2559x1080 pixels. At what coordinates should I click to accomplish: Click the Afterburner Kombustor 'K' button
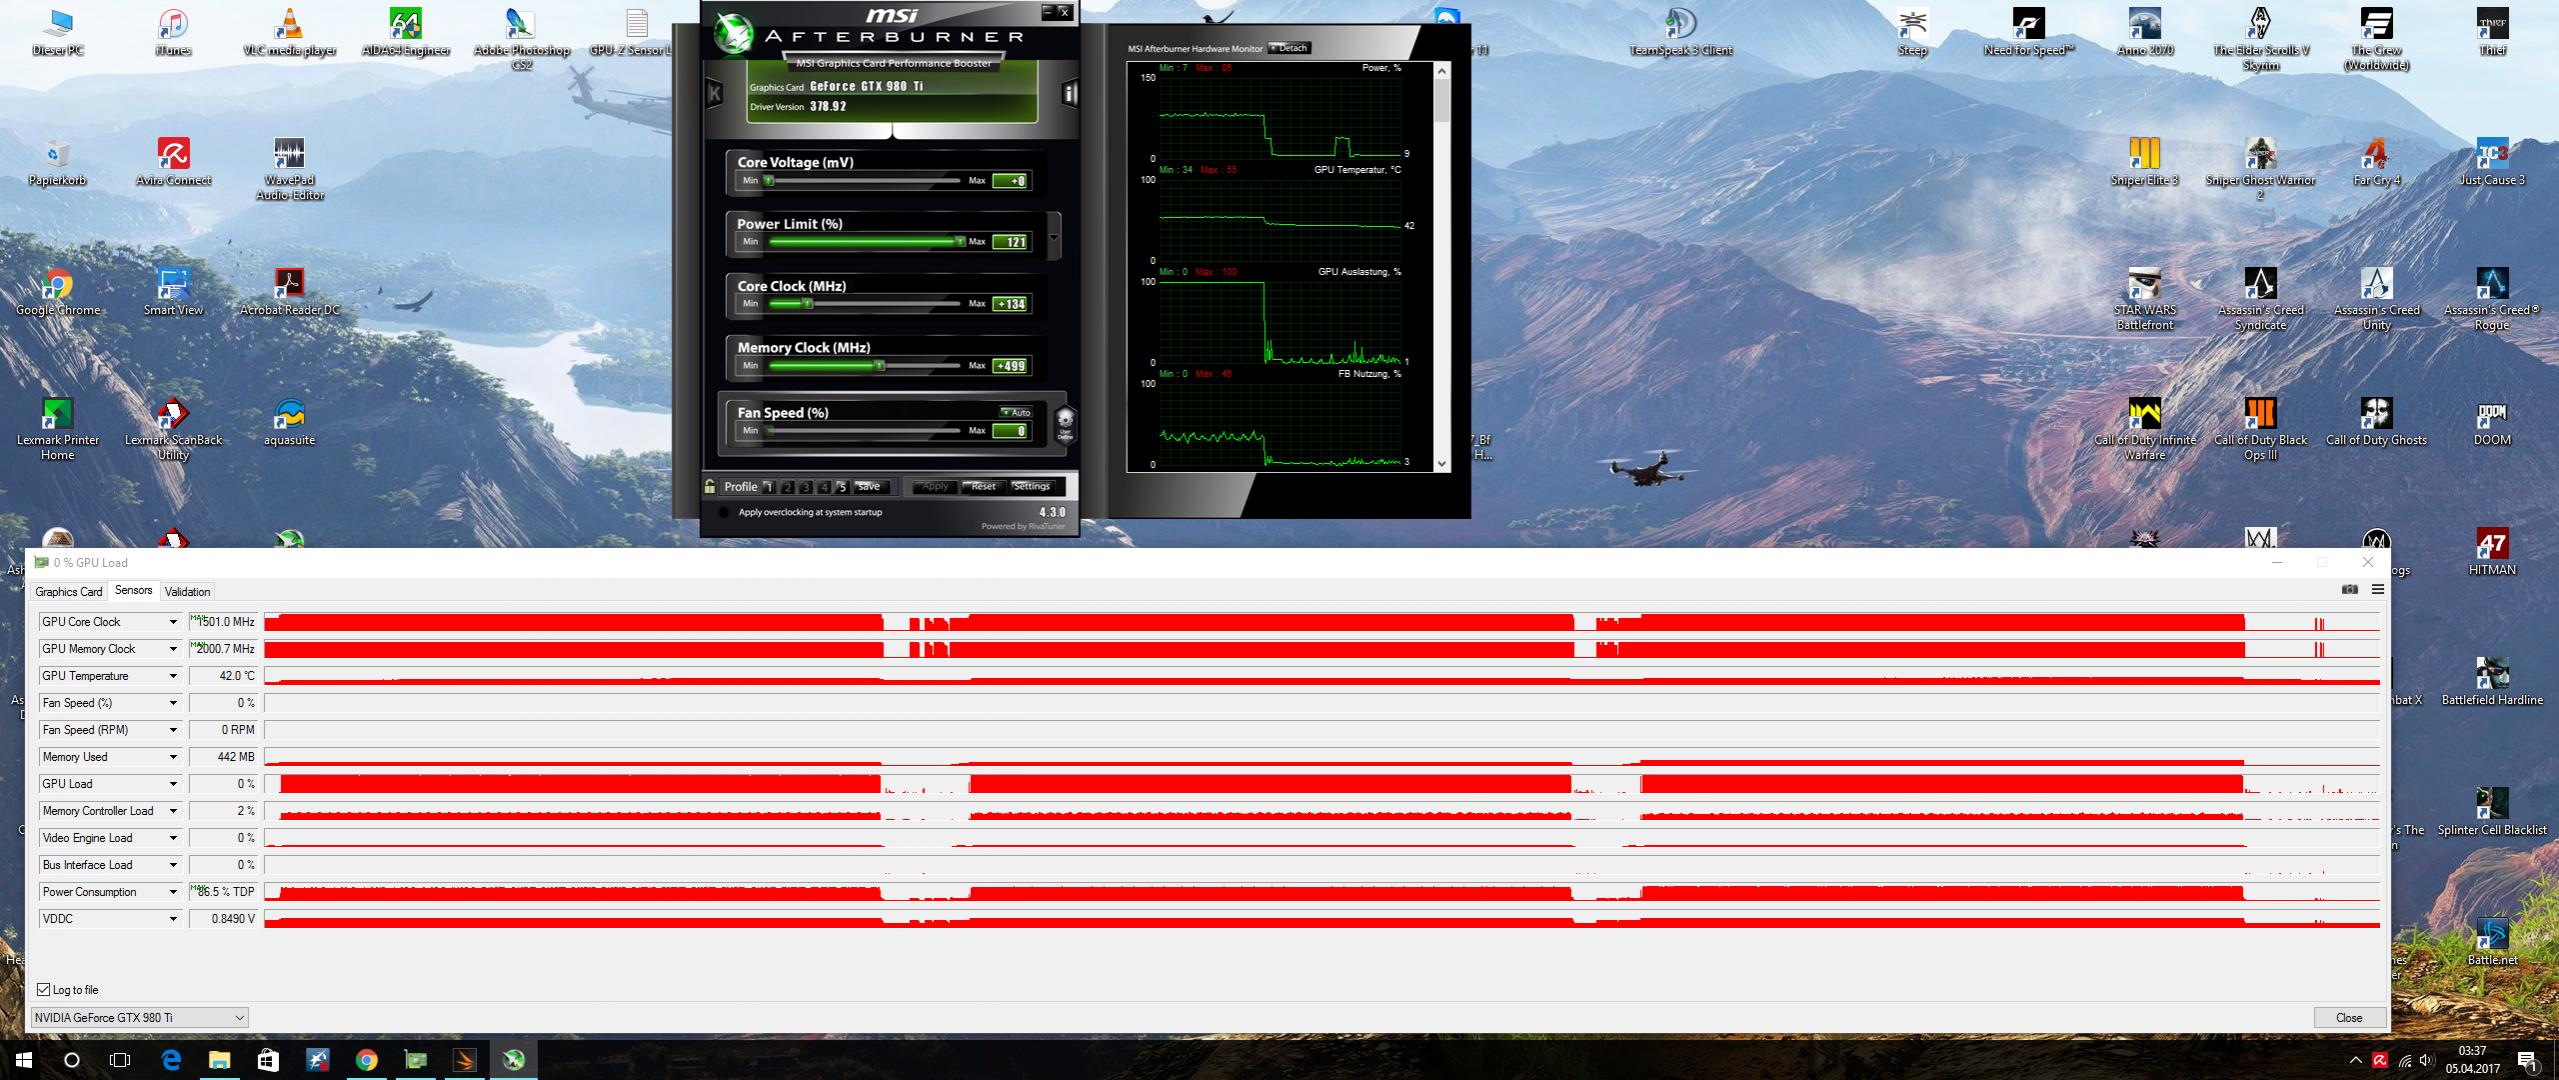[714, 94]
